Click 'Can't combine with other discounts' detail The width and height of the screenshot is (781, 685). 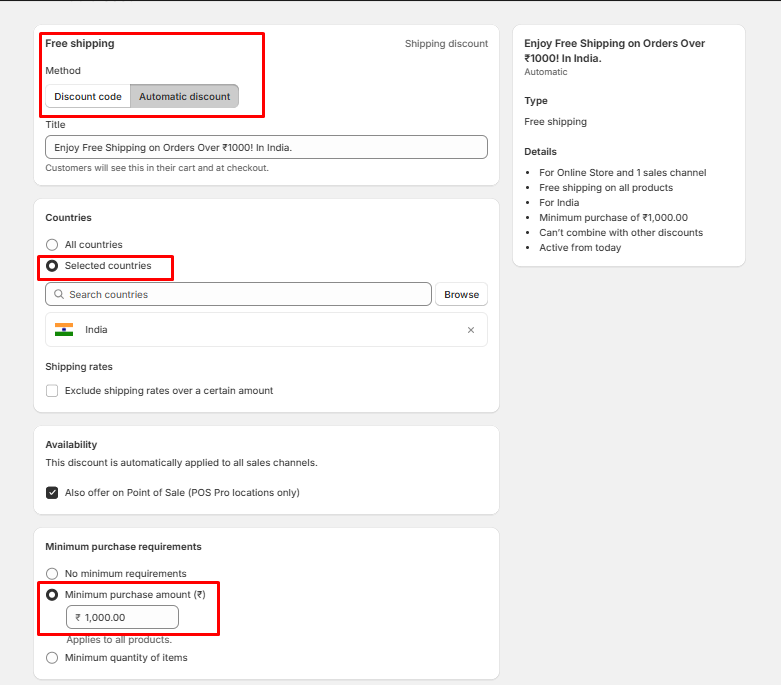point(621,232)
